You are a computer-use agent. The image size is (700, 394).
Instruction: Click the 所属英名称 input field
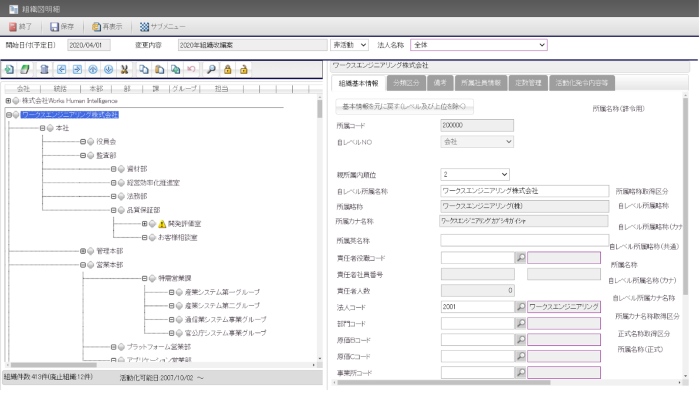point(525,240)
